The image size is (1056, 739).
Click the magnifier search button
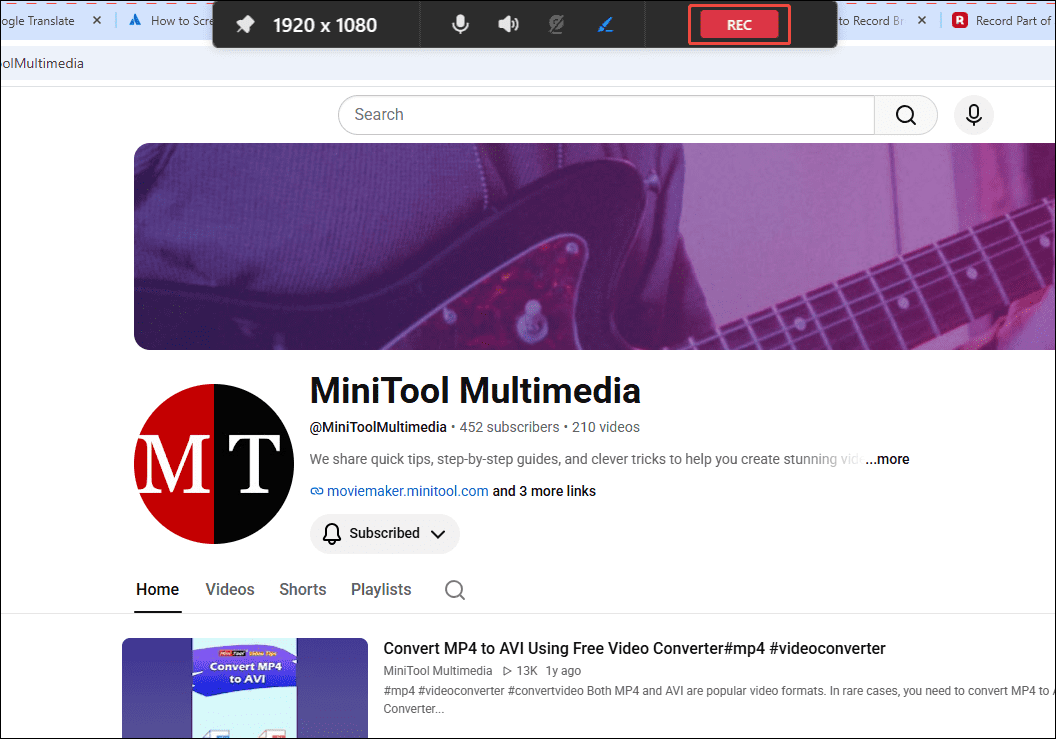click(x=906, y=115)
